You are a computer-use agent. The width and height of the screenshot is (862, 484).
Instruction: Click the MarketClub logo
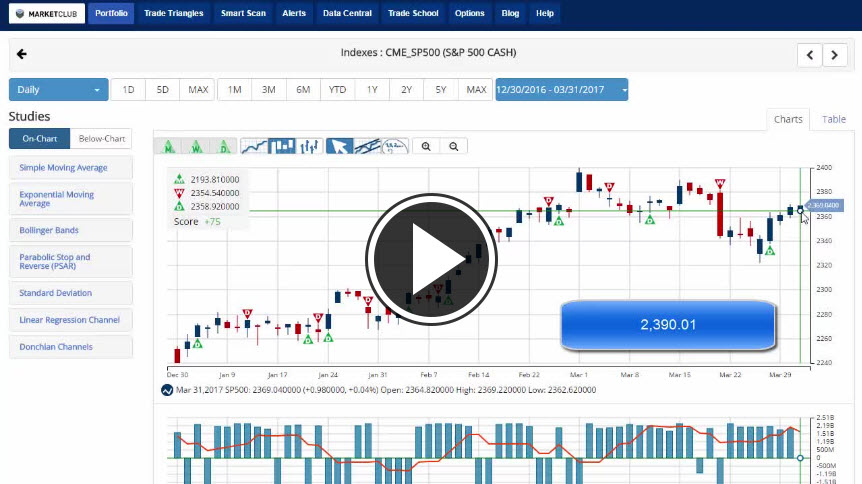47,13
